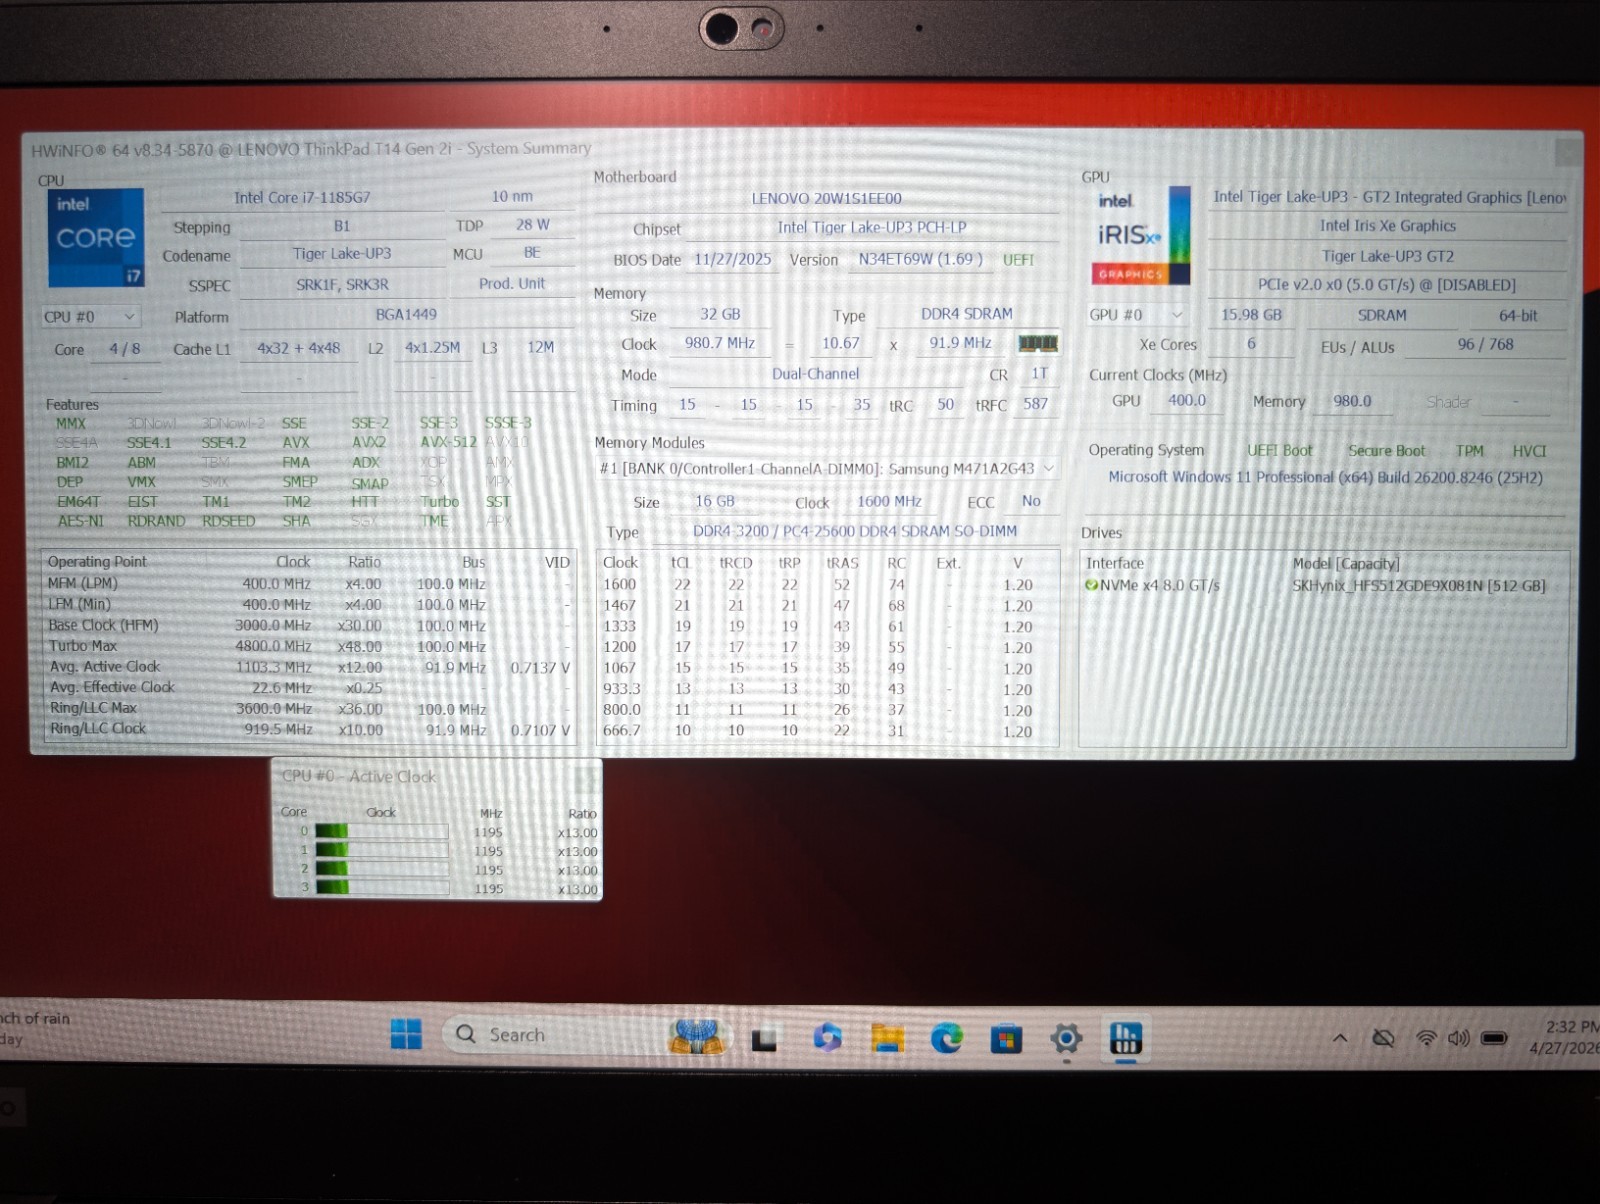This screenshot has height=1204, width=1600.
Task: Launch Microsoft Store from taskbar
Action: pos(1006,1039)
